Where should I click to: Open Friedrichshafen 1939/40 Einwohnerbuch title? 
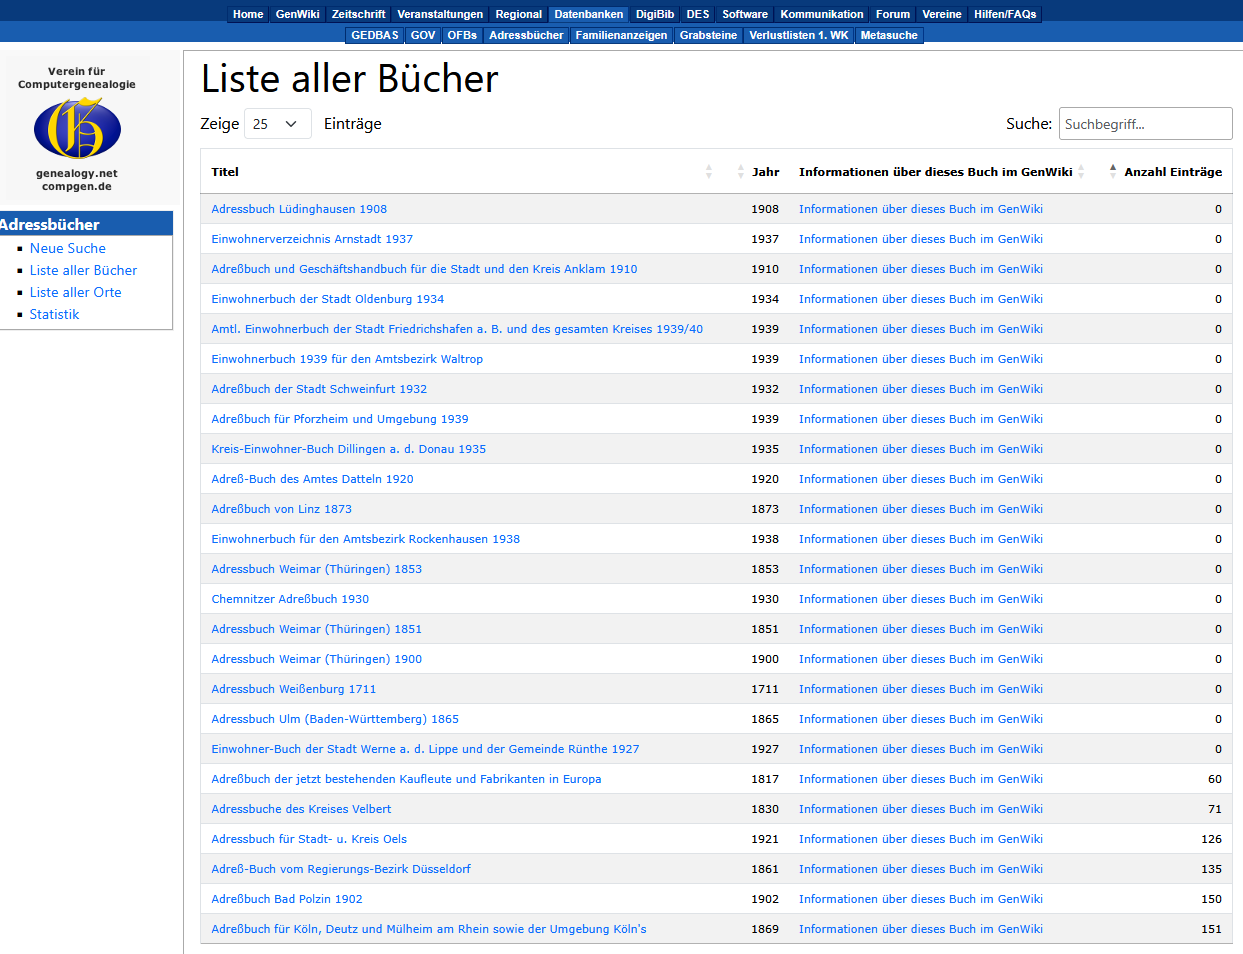(457, 329)
